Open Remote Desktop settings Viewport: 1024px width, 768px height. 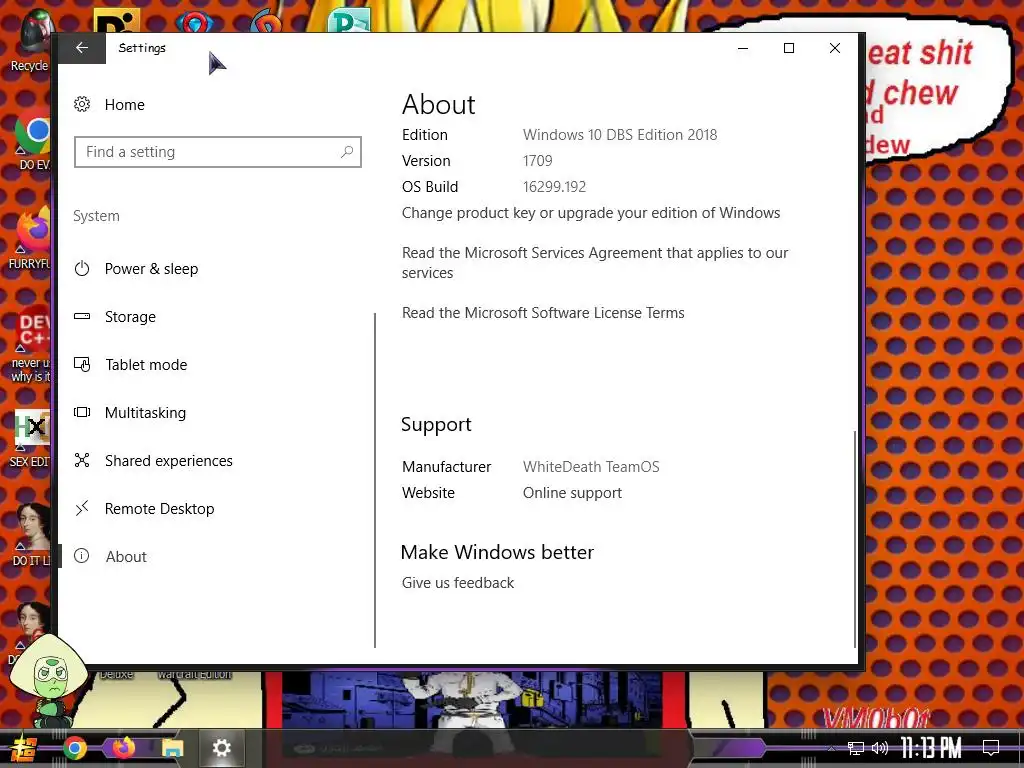point(159,509)
